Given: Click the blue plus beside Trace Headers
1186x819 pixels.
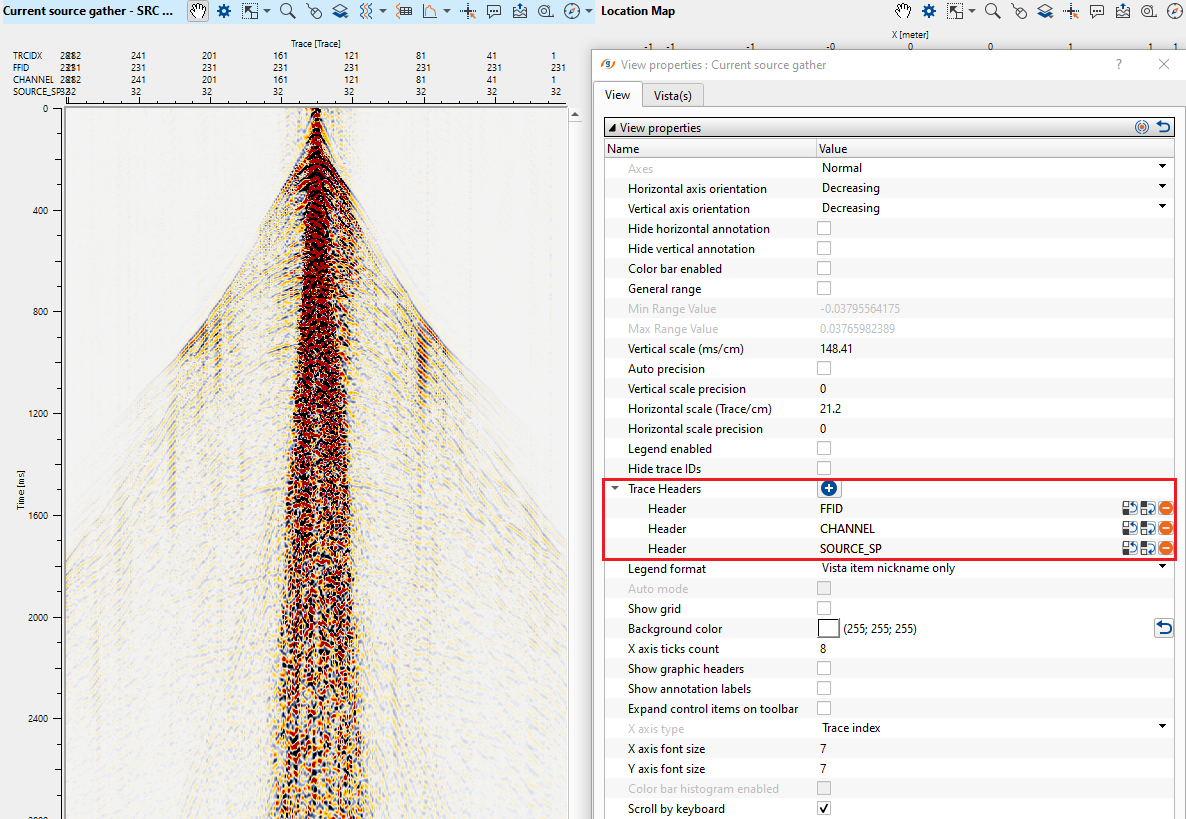Looking at the screenshot, I should tap(830, 489).
